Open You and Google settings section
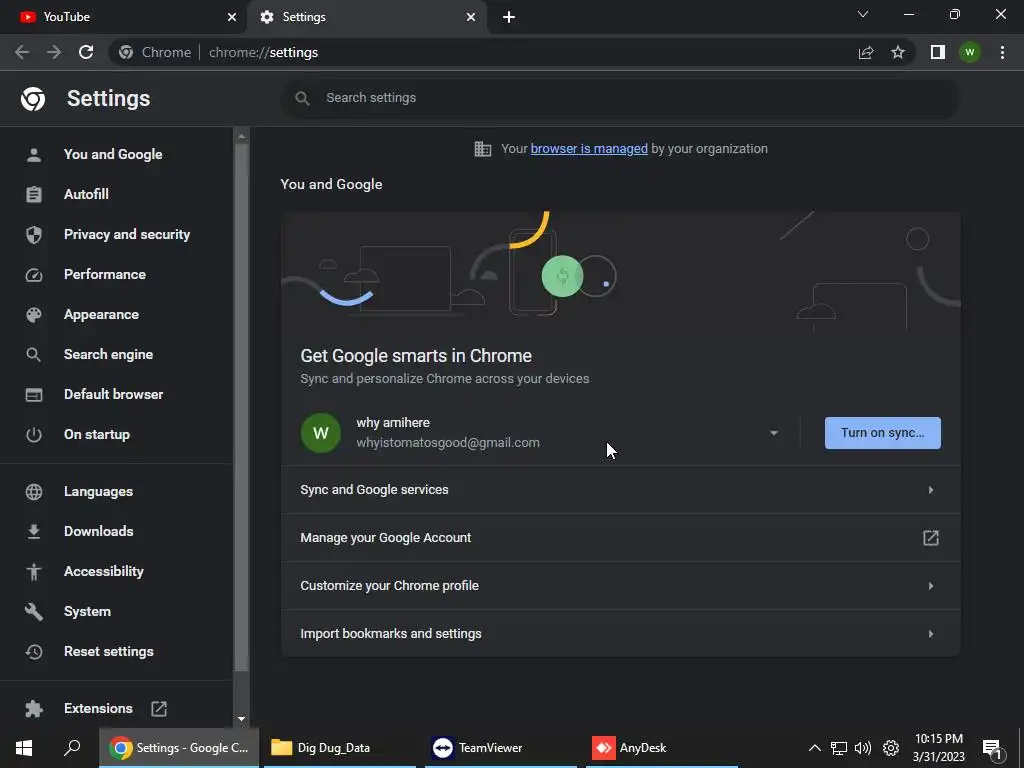The image size is (1024, 768). (113, 154)
